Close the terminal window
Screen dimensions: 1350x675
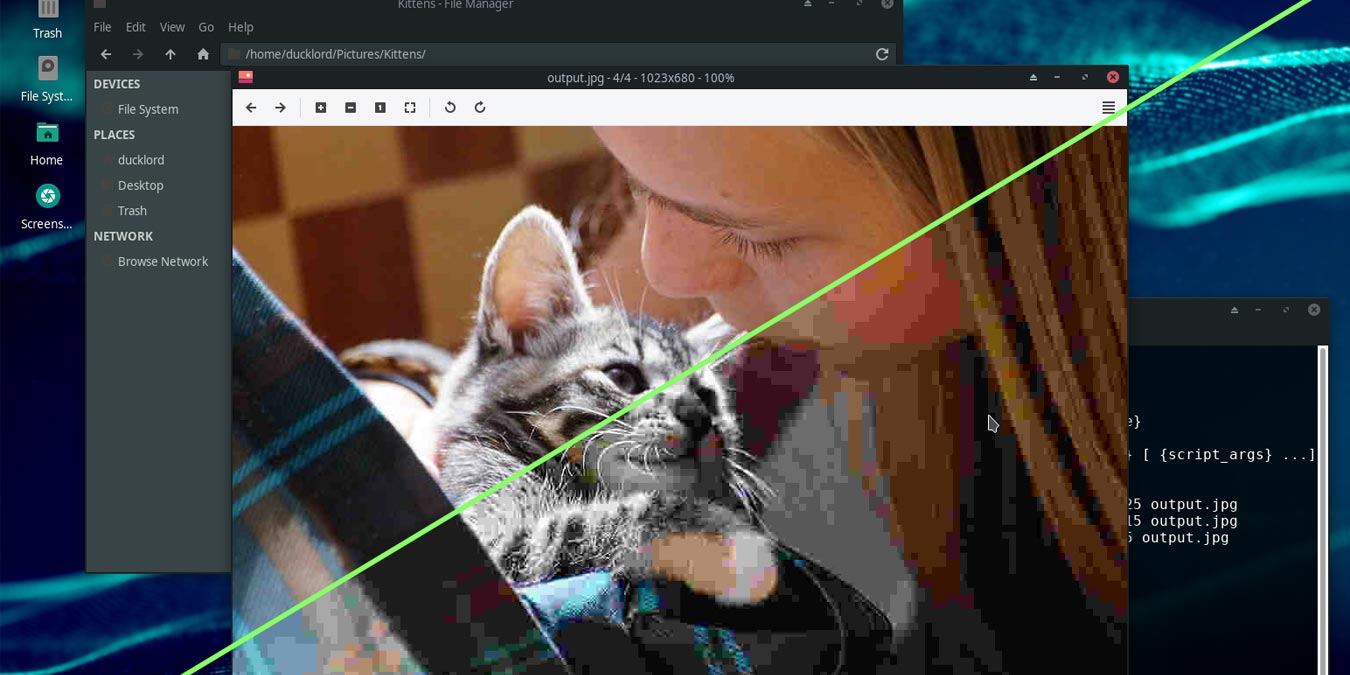click(x=1314, y=310)
